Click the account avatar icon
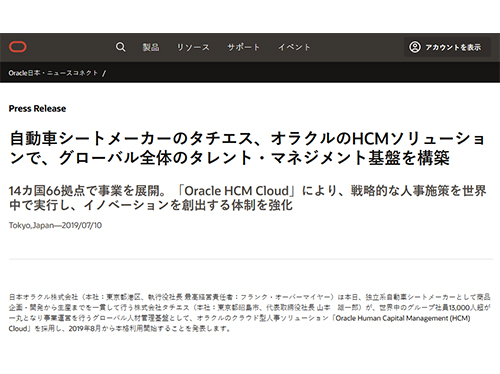Screen dimensions: 500x374 [x=415, y=47]
